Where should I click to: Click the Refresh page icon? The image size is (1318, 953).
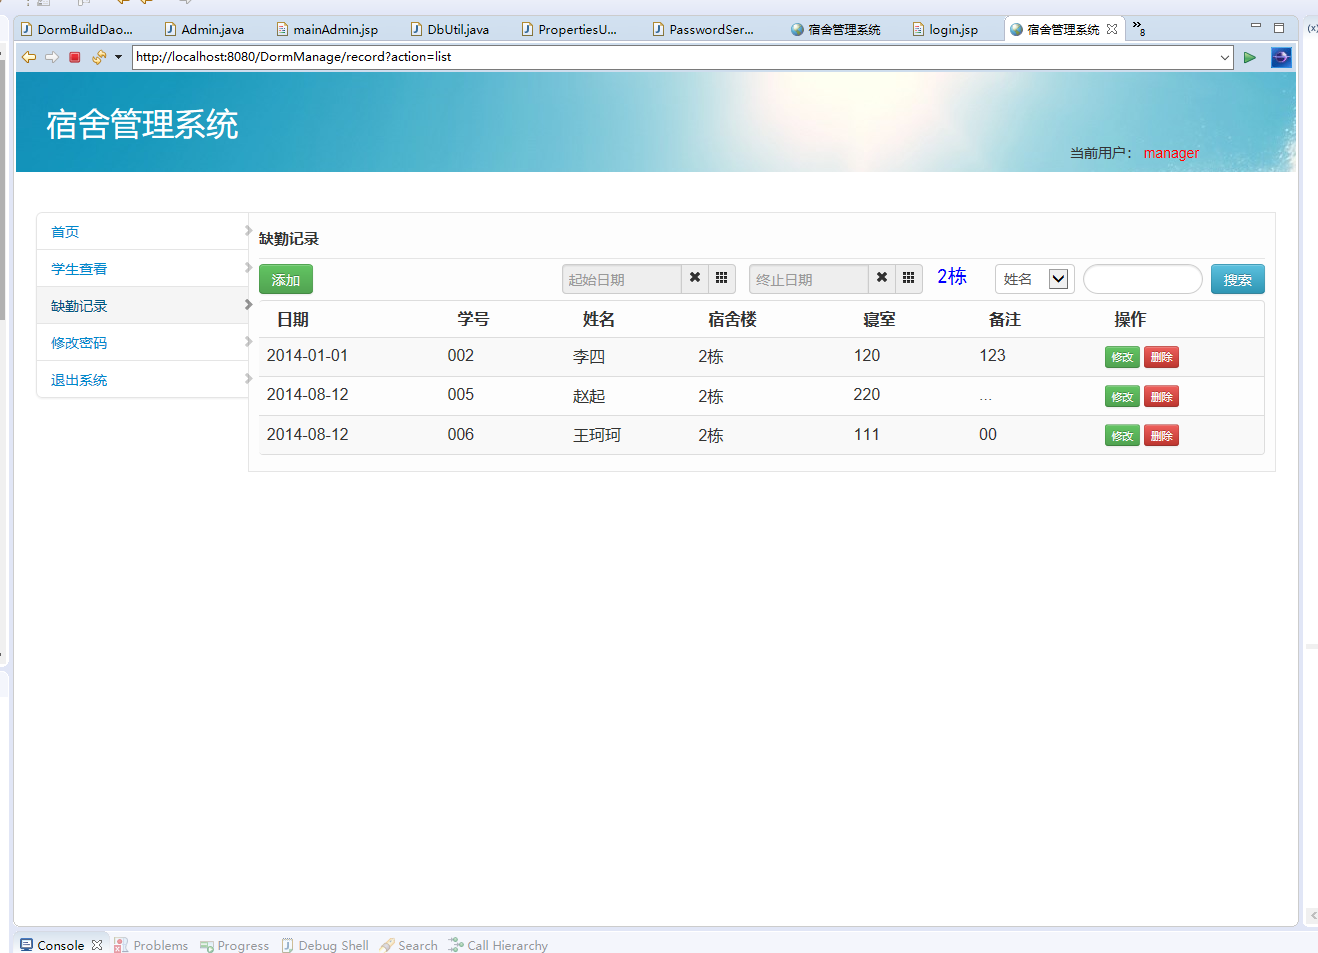pyautogui.click(x=99, y=57)
